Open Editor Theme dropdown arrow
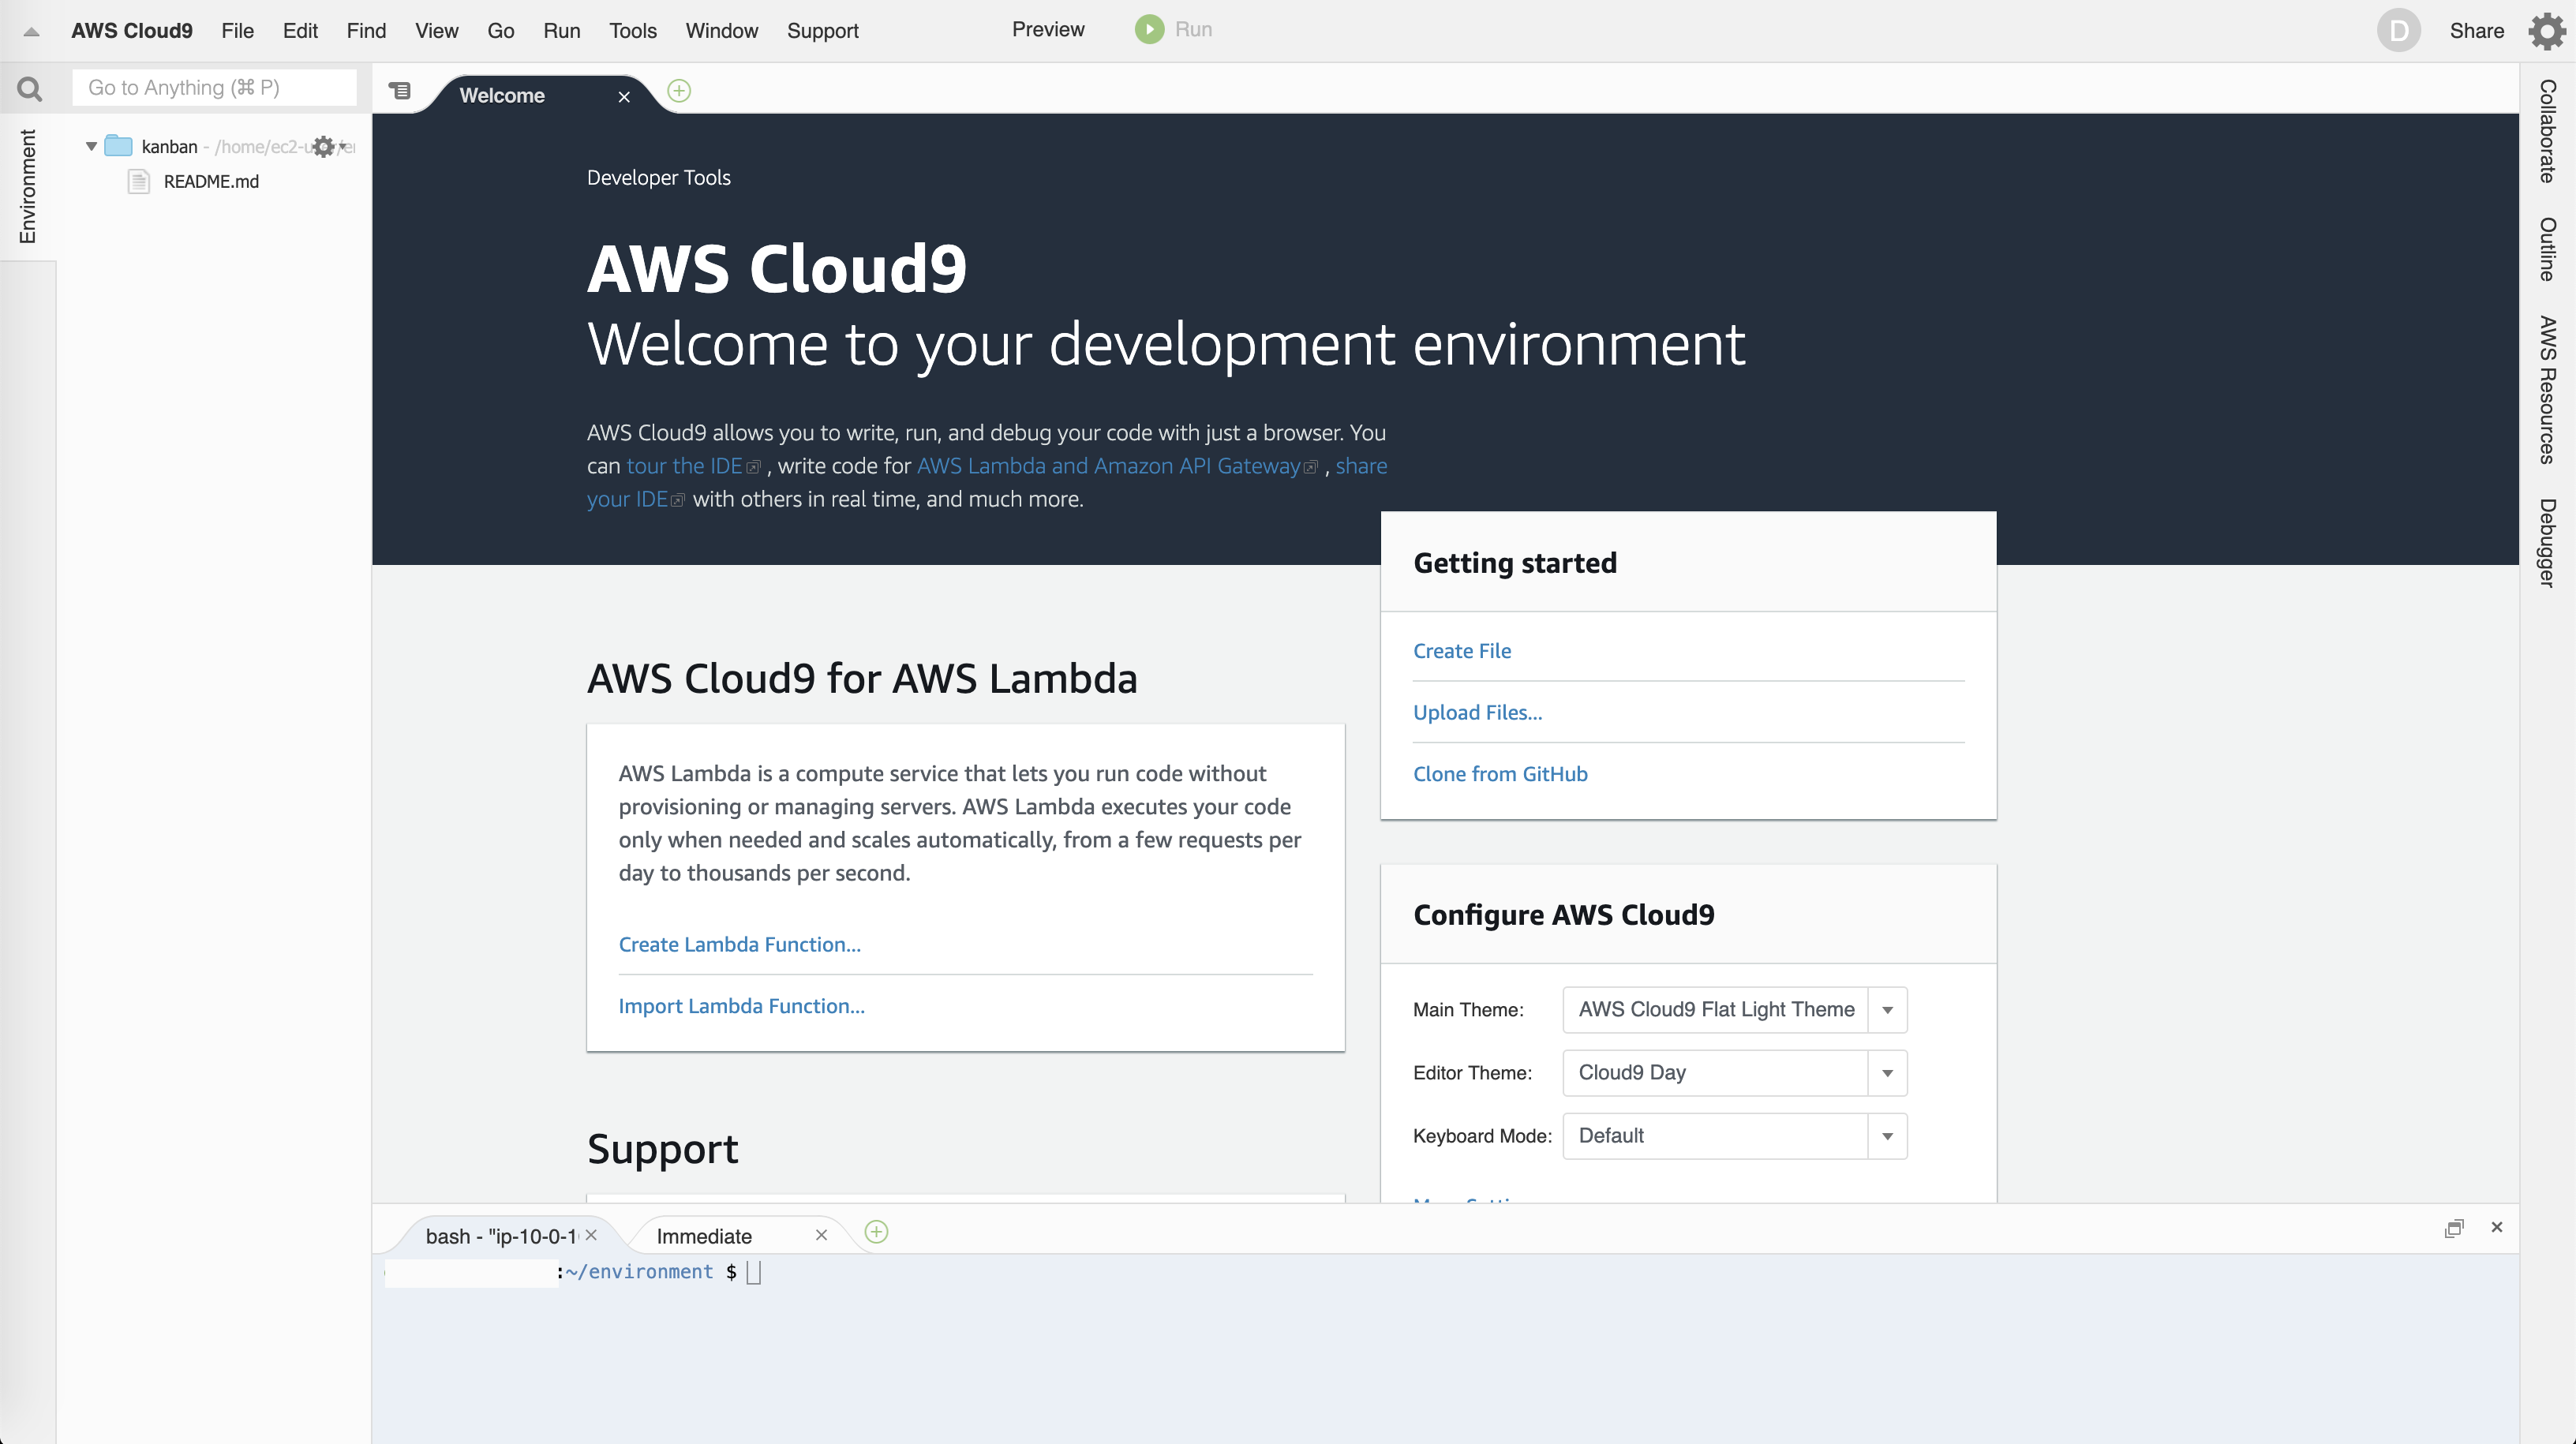 [1887, 1073]
